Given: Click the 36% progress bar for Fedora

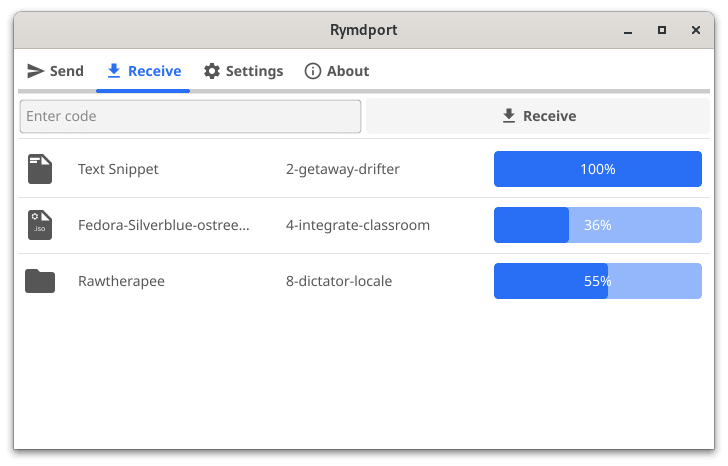Looking at the screenshot, I should 597,225.
